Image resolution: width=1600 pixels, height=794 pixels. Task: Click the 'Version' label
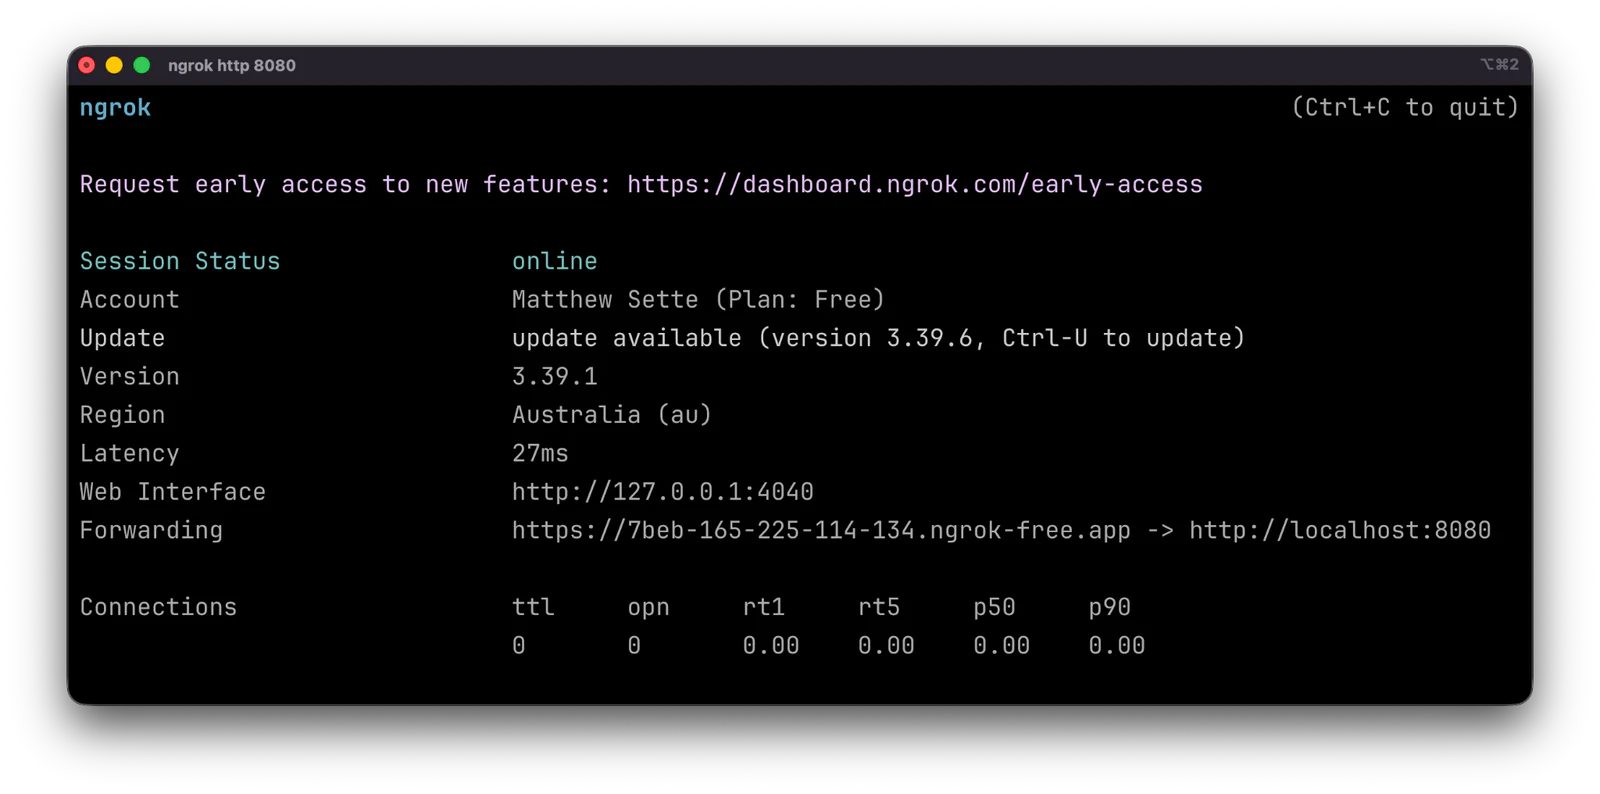[130, 377]
